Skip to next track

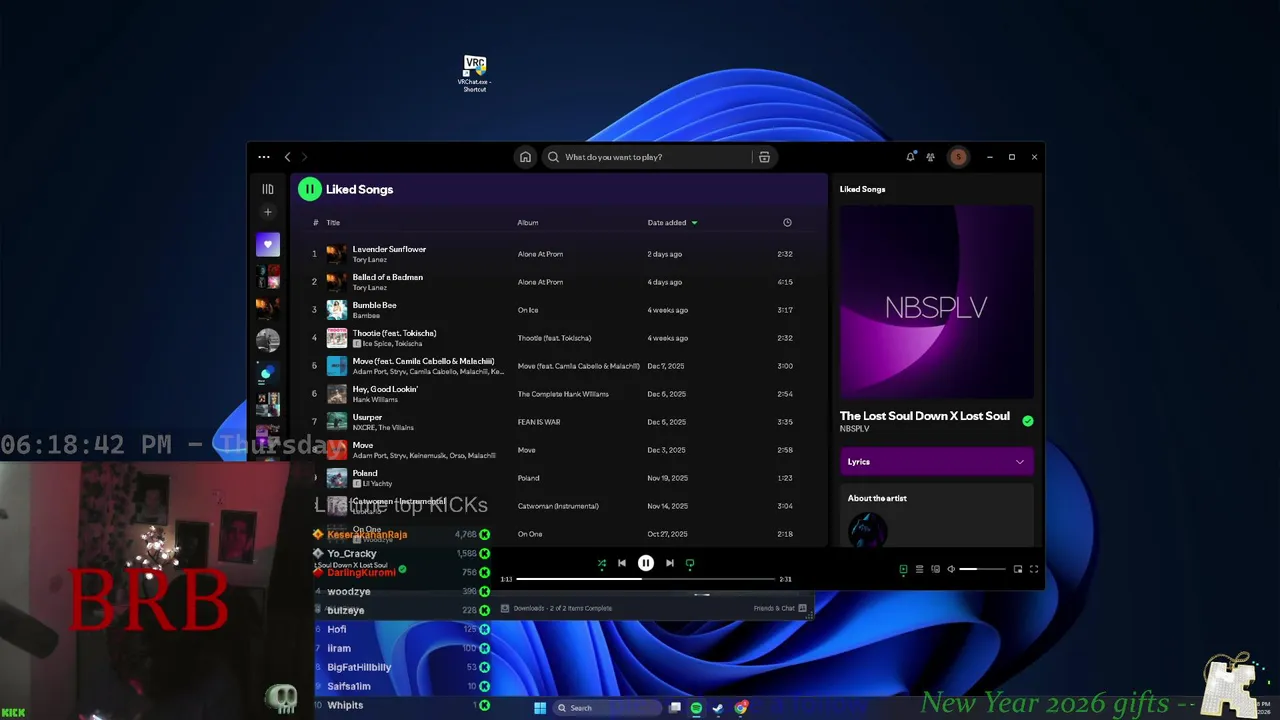click(670, 563)
